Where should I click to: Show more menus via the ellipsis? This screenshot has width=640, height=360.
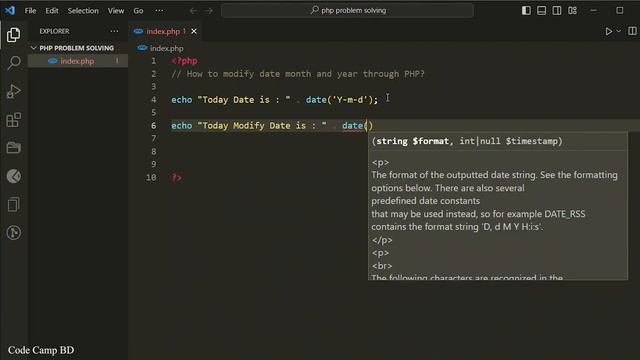159,11
